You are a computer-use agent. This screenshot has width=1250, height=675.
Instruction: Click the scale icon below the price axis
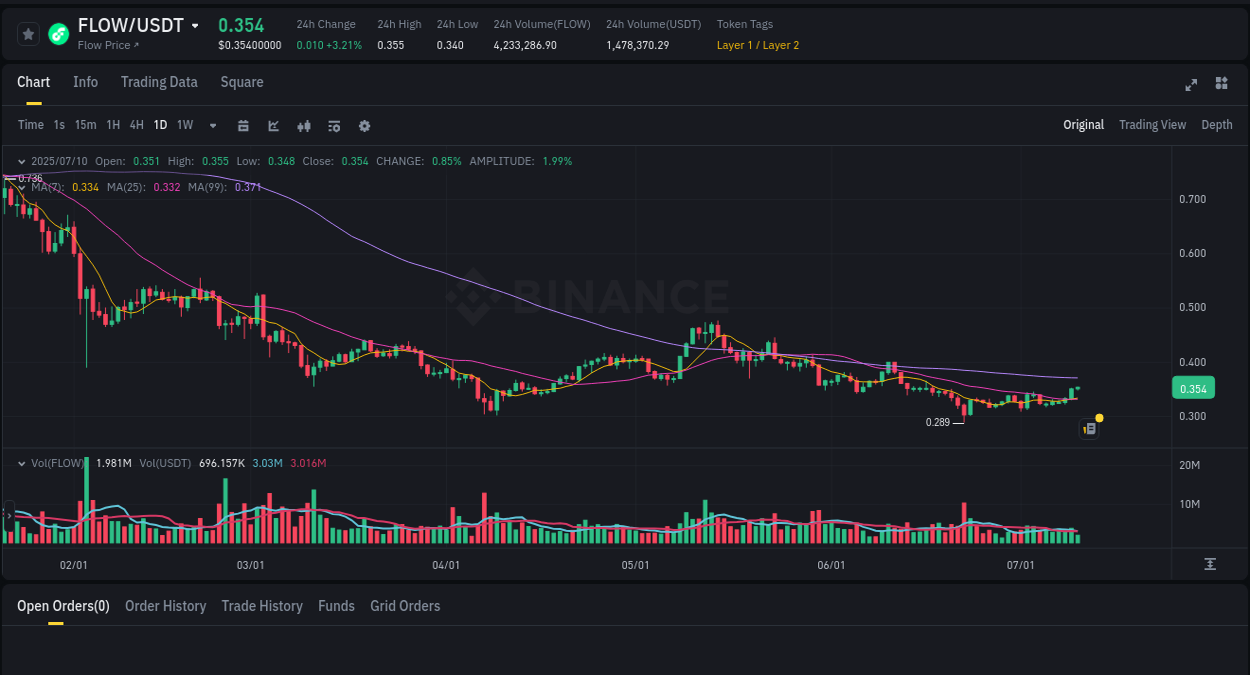click(1208, 565)
